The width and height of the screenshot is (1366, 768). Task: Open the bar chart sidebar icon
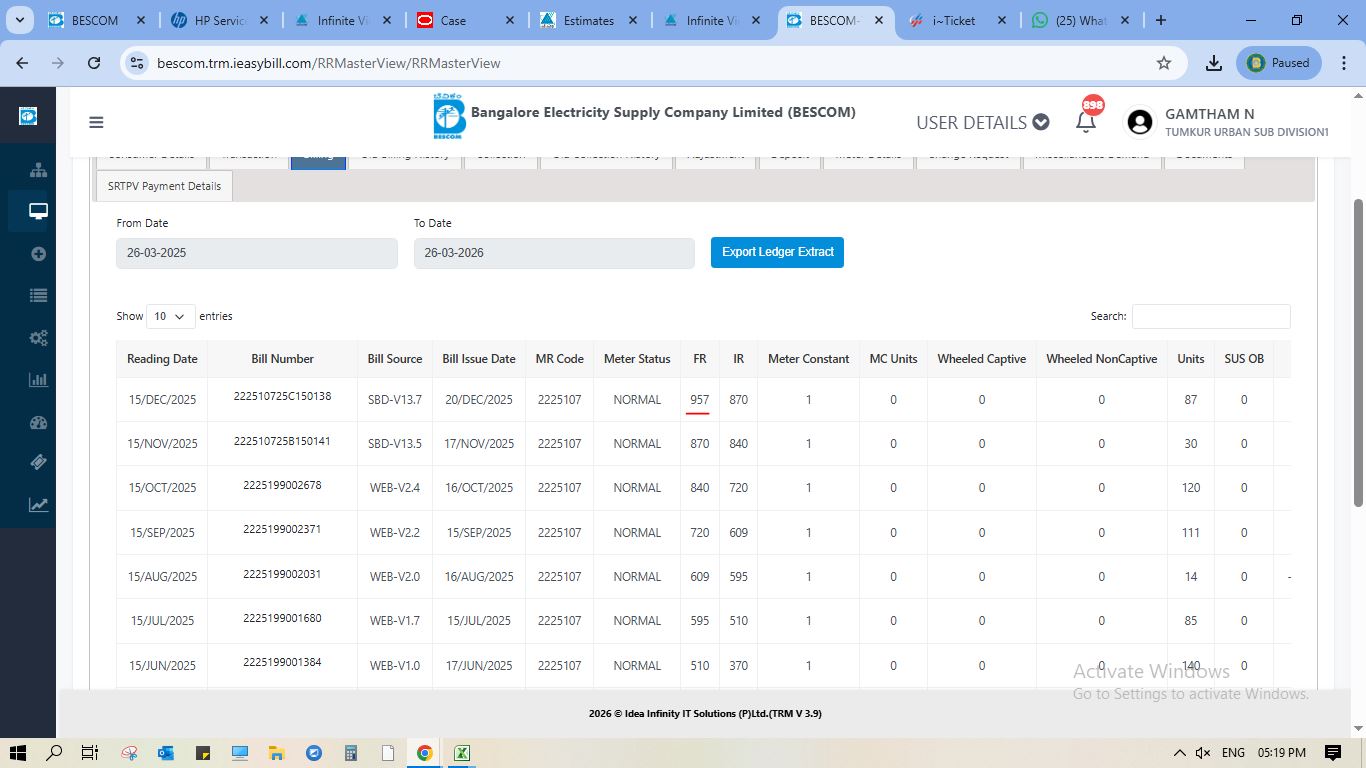(38, 380)
